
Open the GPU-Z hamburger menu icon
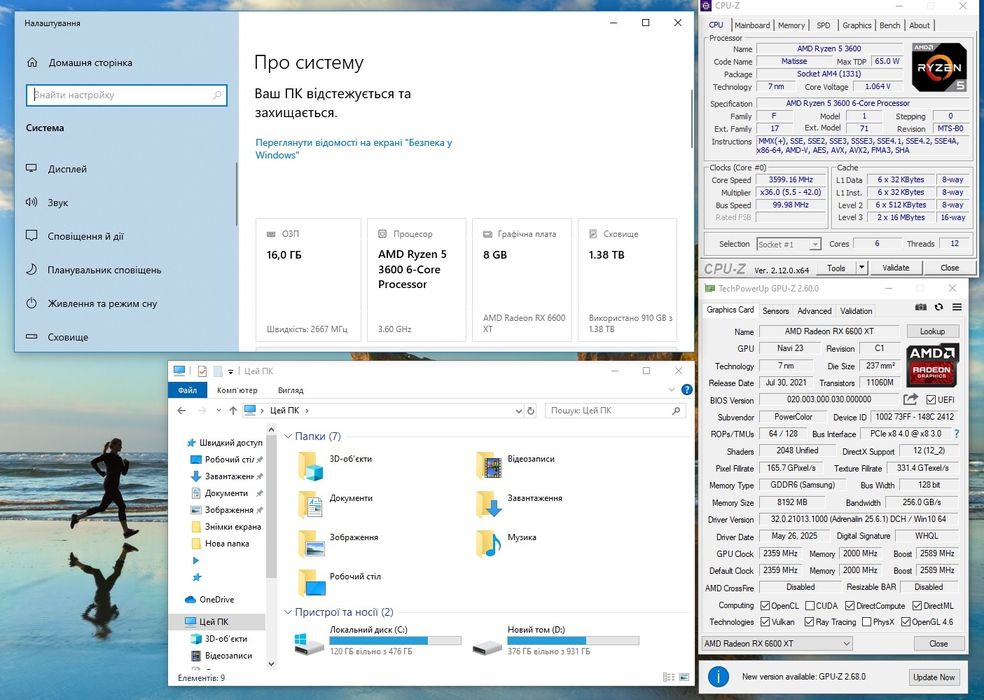pyautogui.click(x=957, y=307)
